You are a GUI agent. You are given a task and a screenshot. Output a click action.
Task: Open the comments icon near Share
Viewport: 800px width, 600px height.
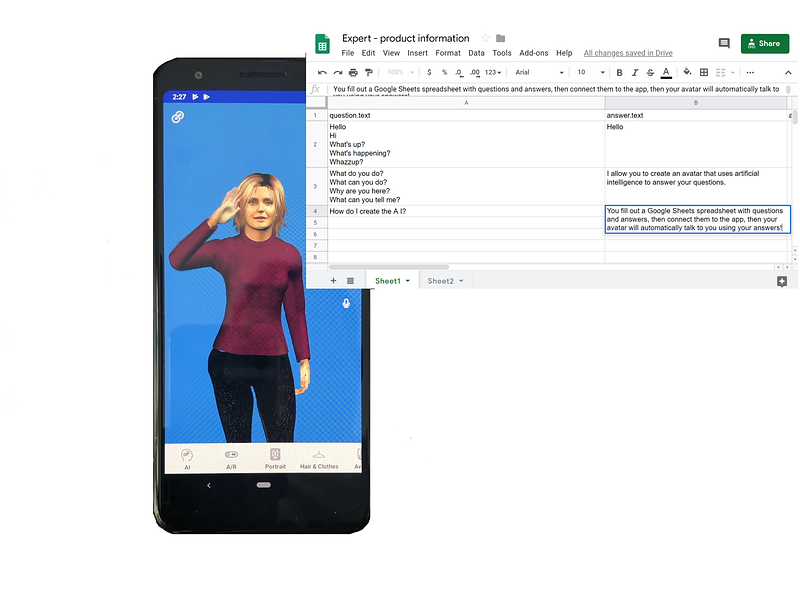(x=724, y=43)
